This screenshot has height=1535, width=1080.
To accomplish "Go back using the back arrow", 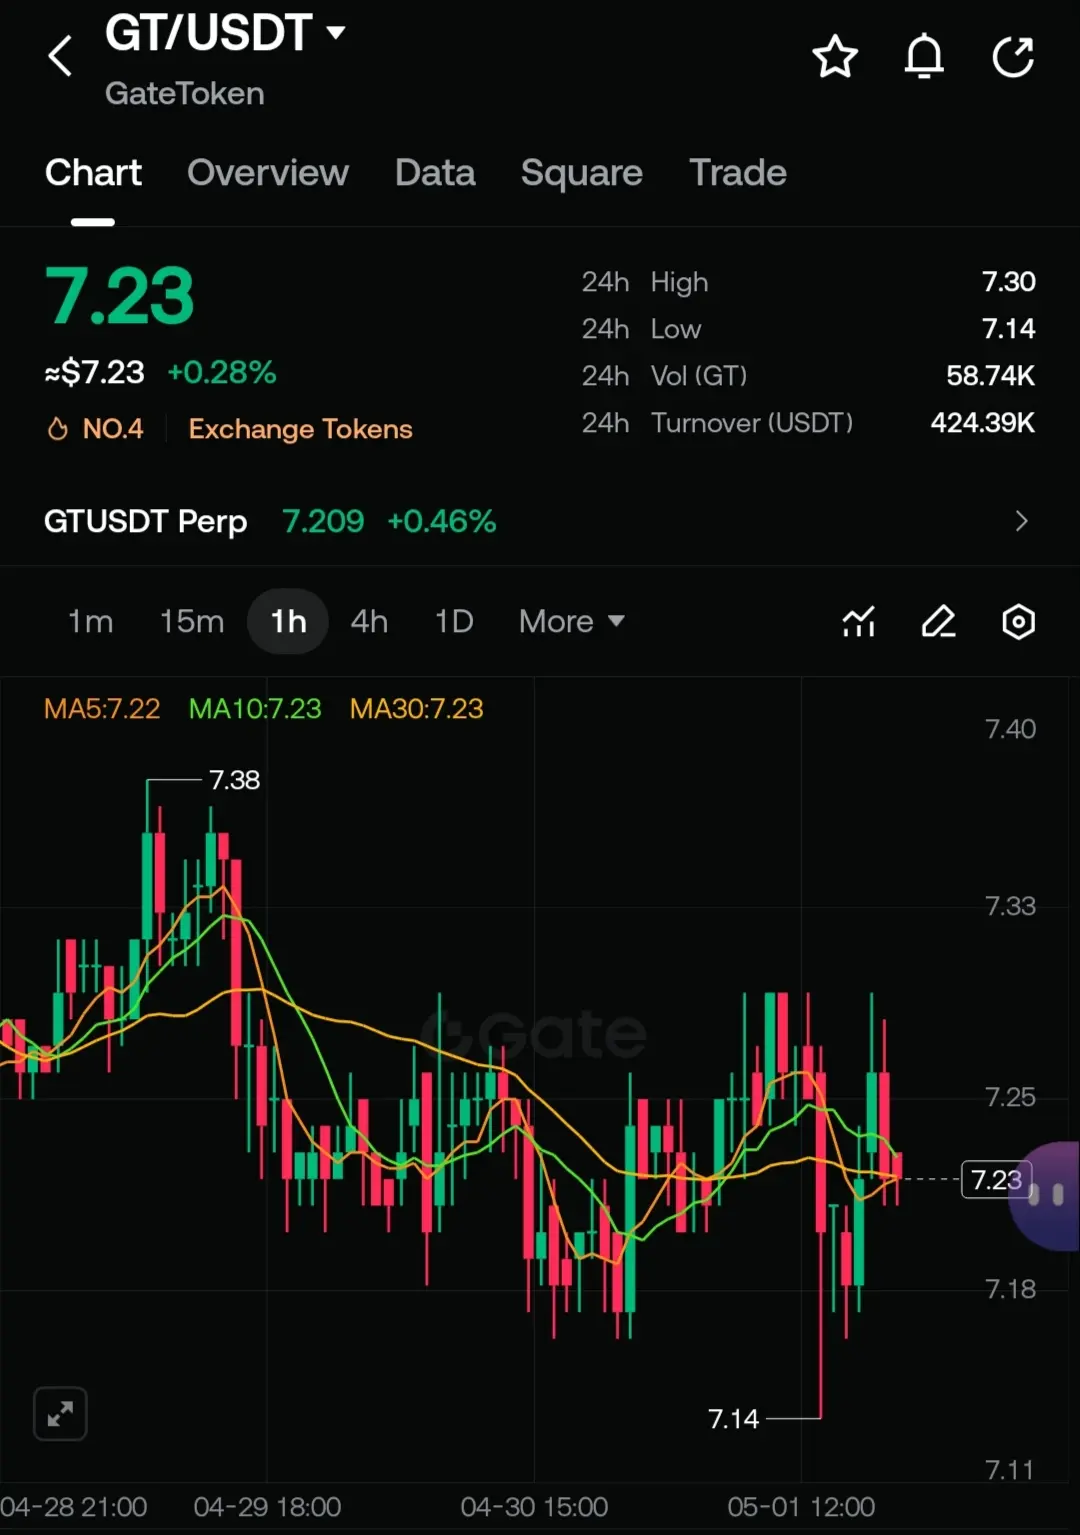I will click(x=61, y=56).
